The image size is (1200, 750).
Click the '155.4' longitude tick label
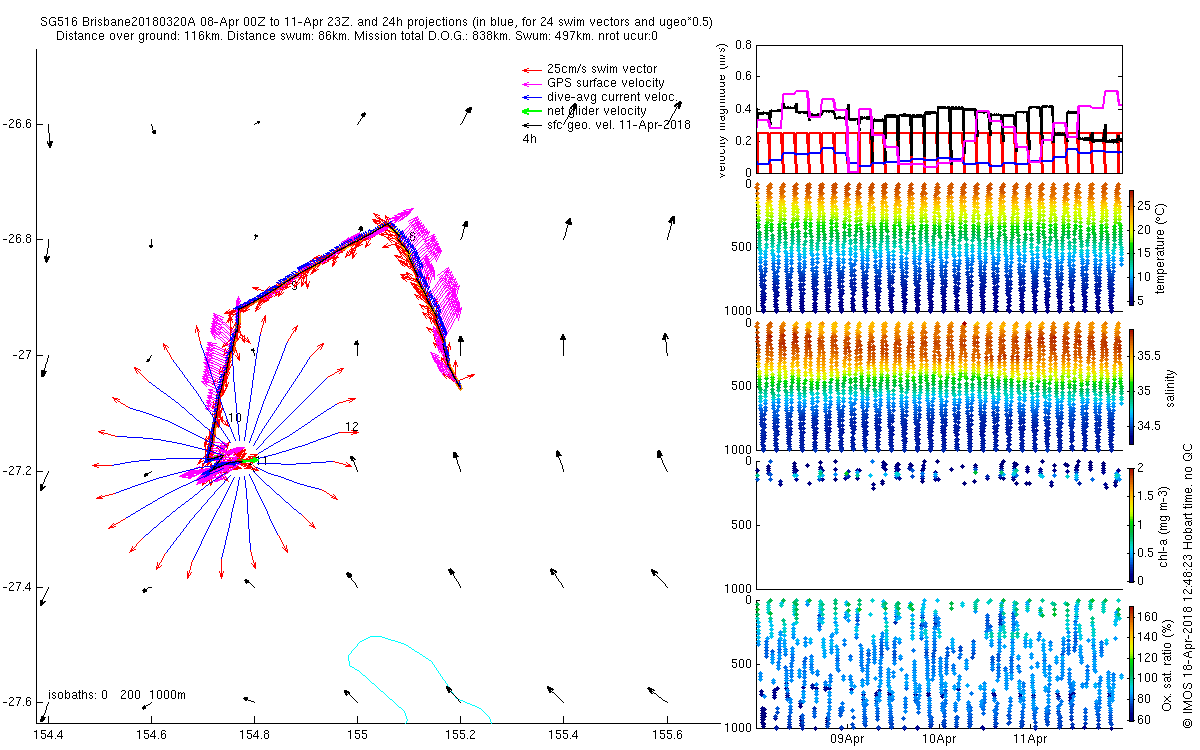coord(563,734)
